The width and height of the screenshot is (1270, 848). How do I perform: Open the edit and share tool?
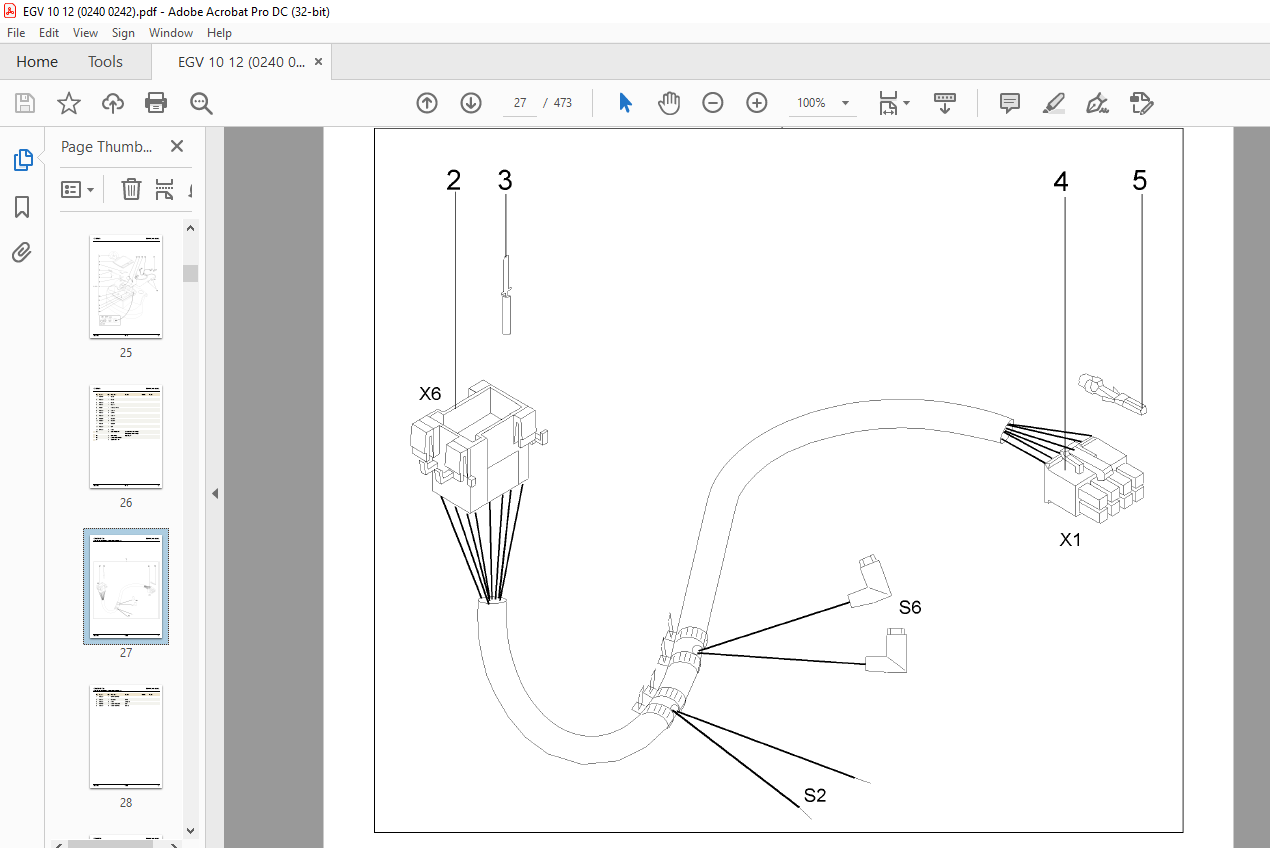(x=1141, y=103)
